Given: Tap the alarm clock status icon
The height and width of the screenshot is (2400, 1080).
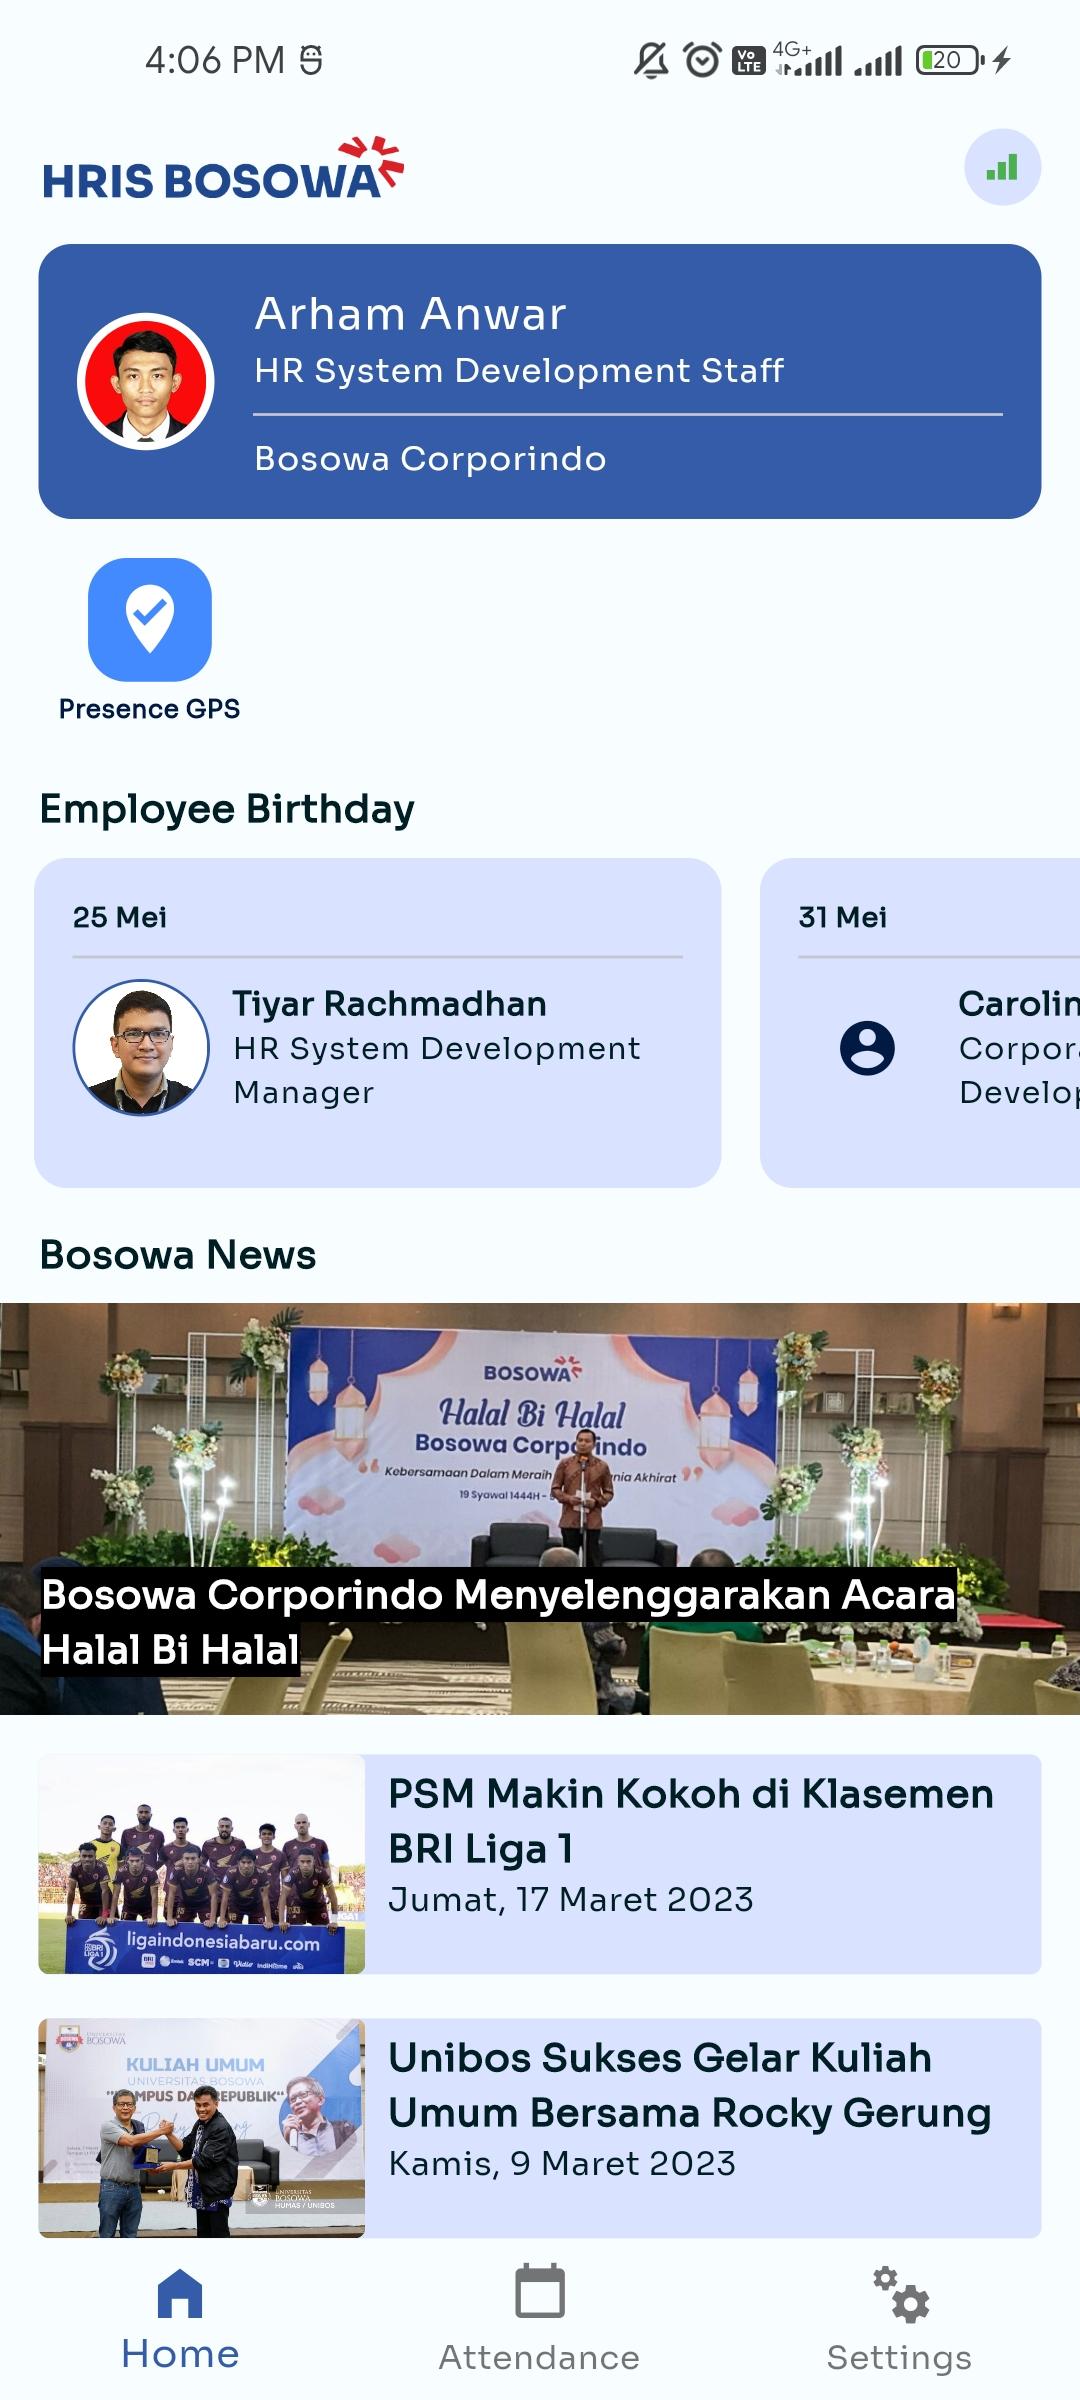Looking at the screenshot, I should pyautogui.click(x=702, y=61).
